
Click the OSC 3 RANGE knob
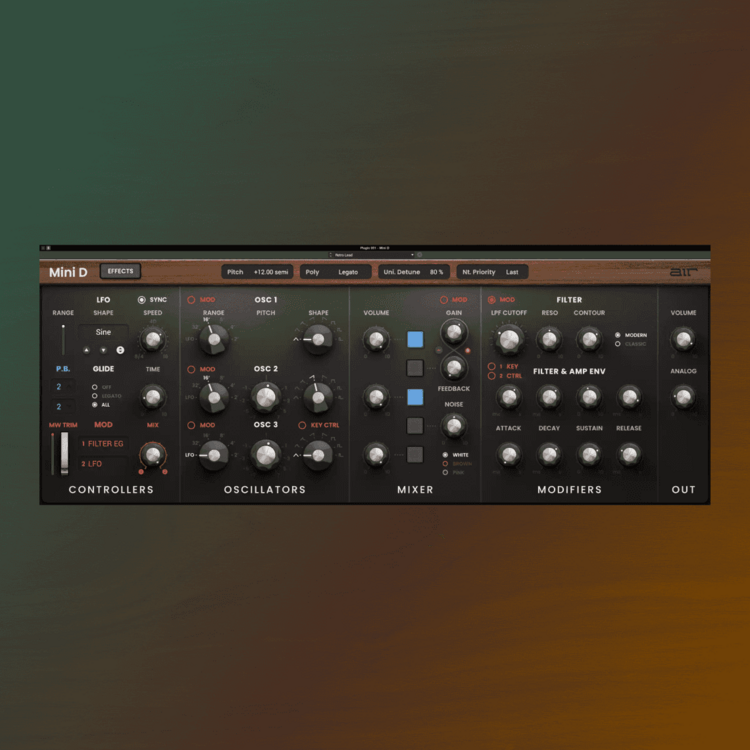(x=214, y=455)
